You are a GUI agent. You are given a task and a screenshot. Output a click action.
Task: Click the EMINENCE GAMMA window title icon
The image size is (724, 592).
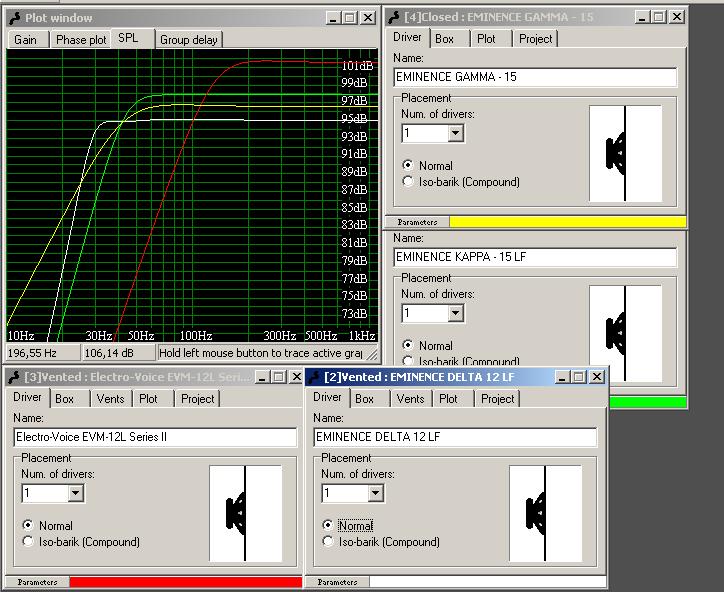click(x=394, y=17)
